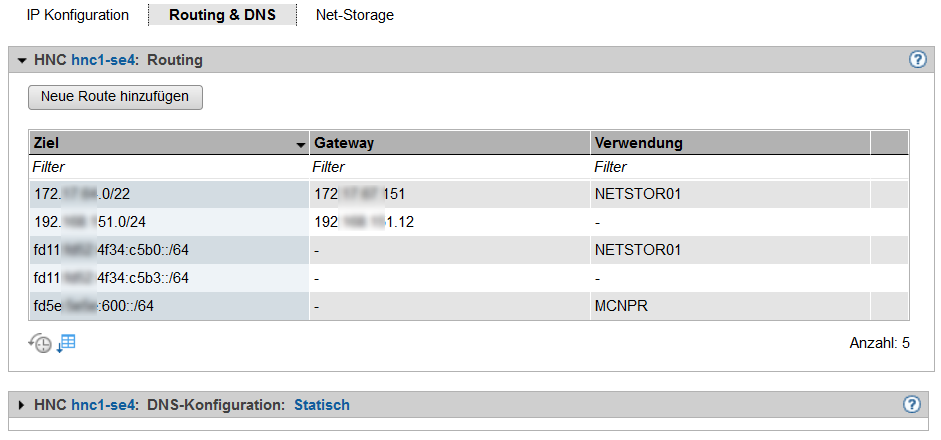Screen dimensions: 941x440
Task: Sort by the Verwendung column header
Action: (730, 143)
